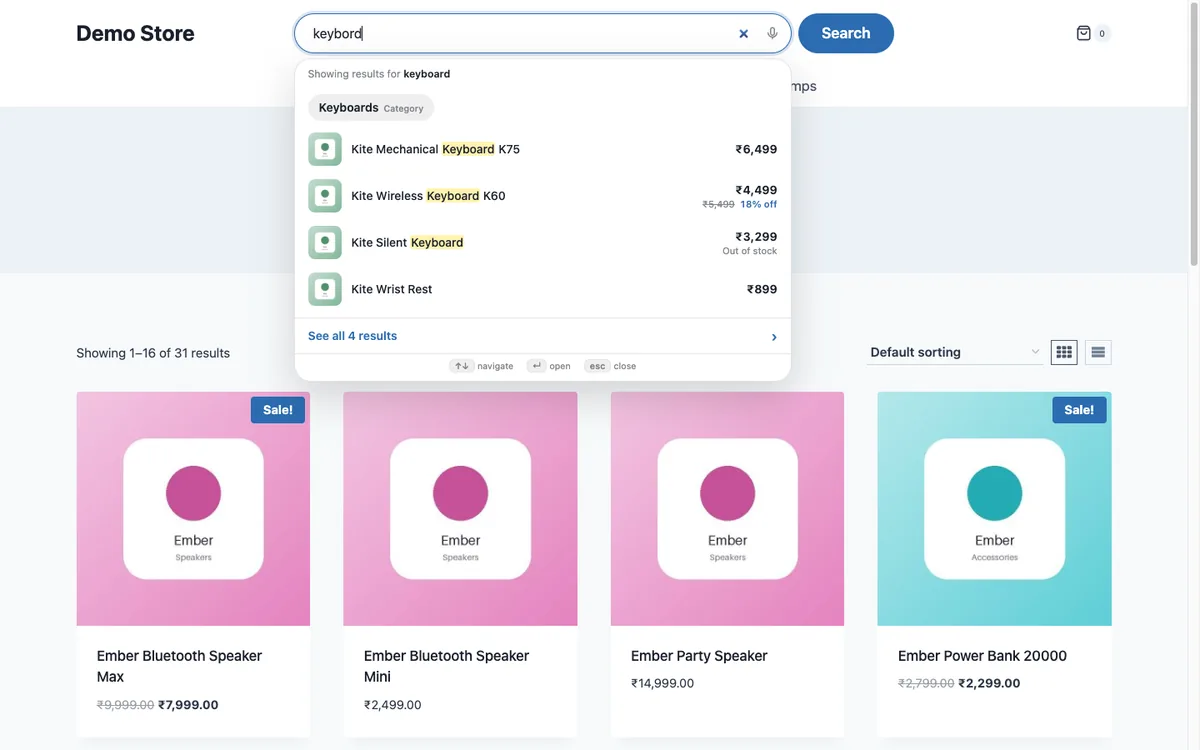Click the ₹6,499 price in suggestions

(x=756, y=149)
